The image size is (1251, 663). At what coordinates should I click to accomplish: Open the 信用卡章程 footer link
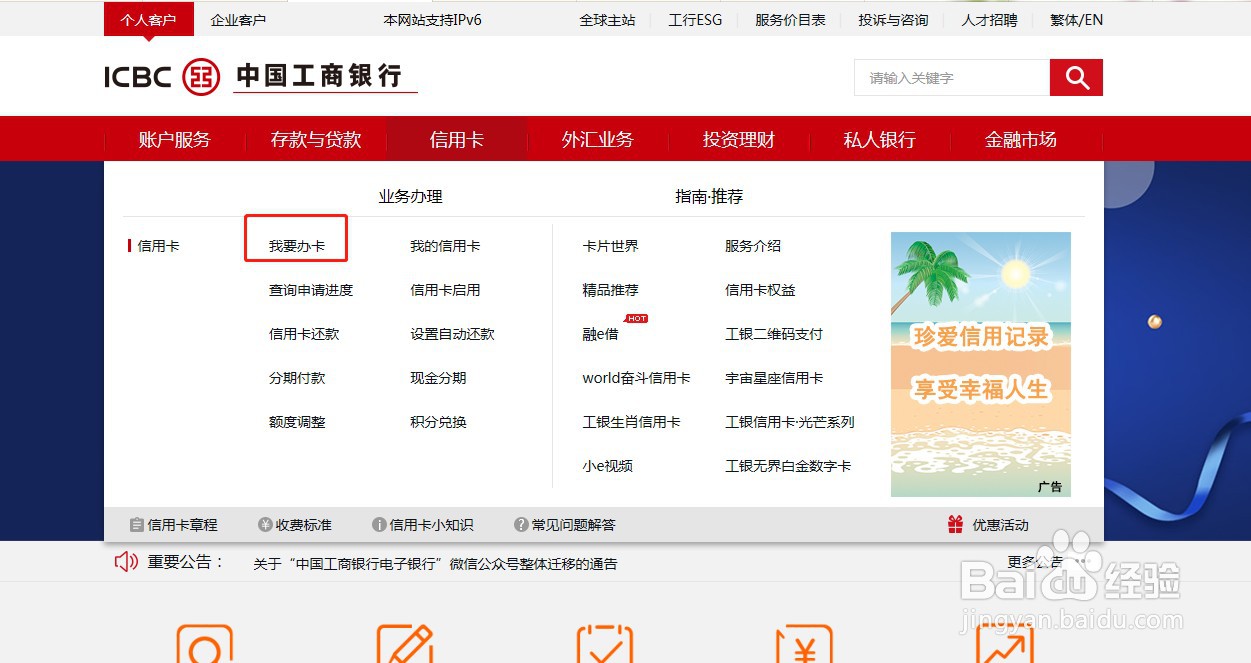[182, 524]
